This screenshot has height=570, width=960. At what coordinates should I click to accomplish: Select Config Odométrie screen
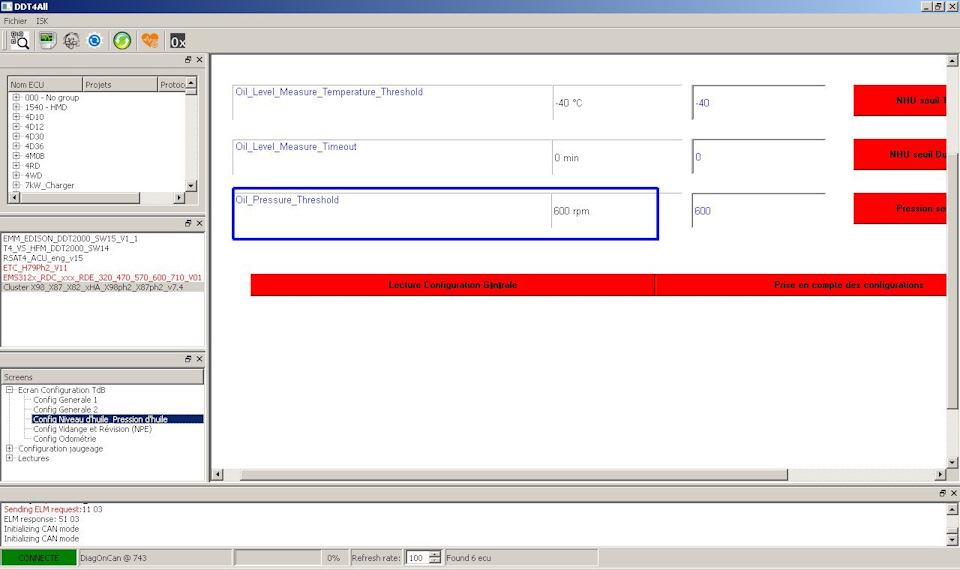click(x=64, y=439)
